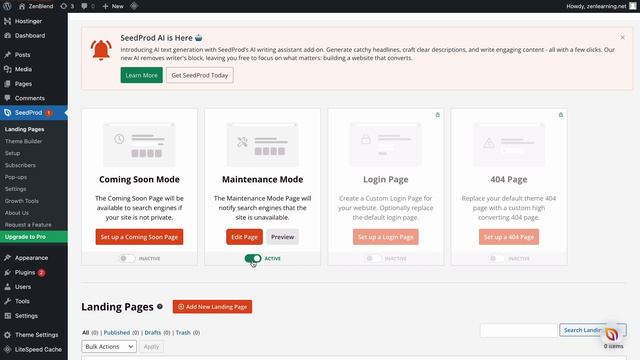Open the Pop-ups submenu

[x=16, y=177]
